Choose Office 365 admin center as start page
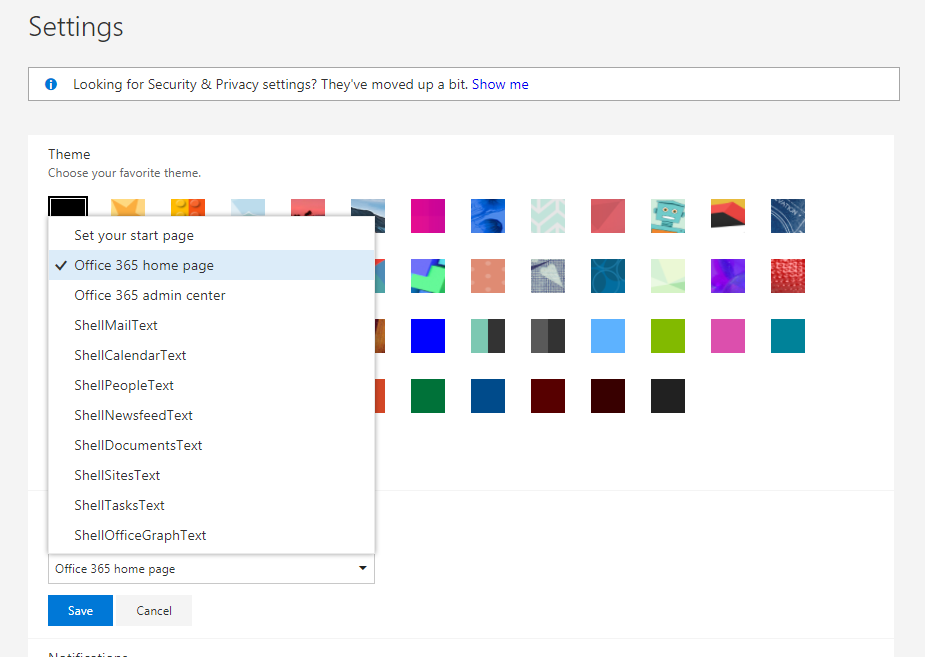 (211, 295)
